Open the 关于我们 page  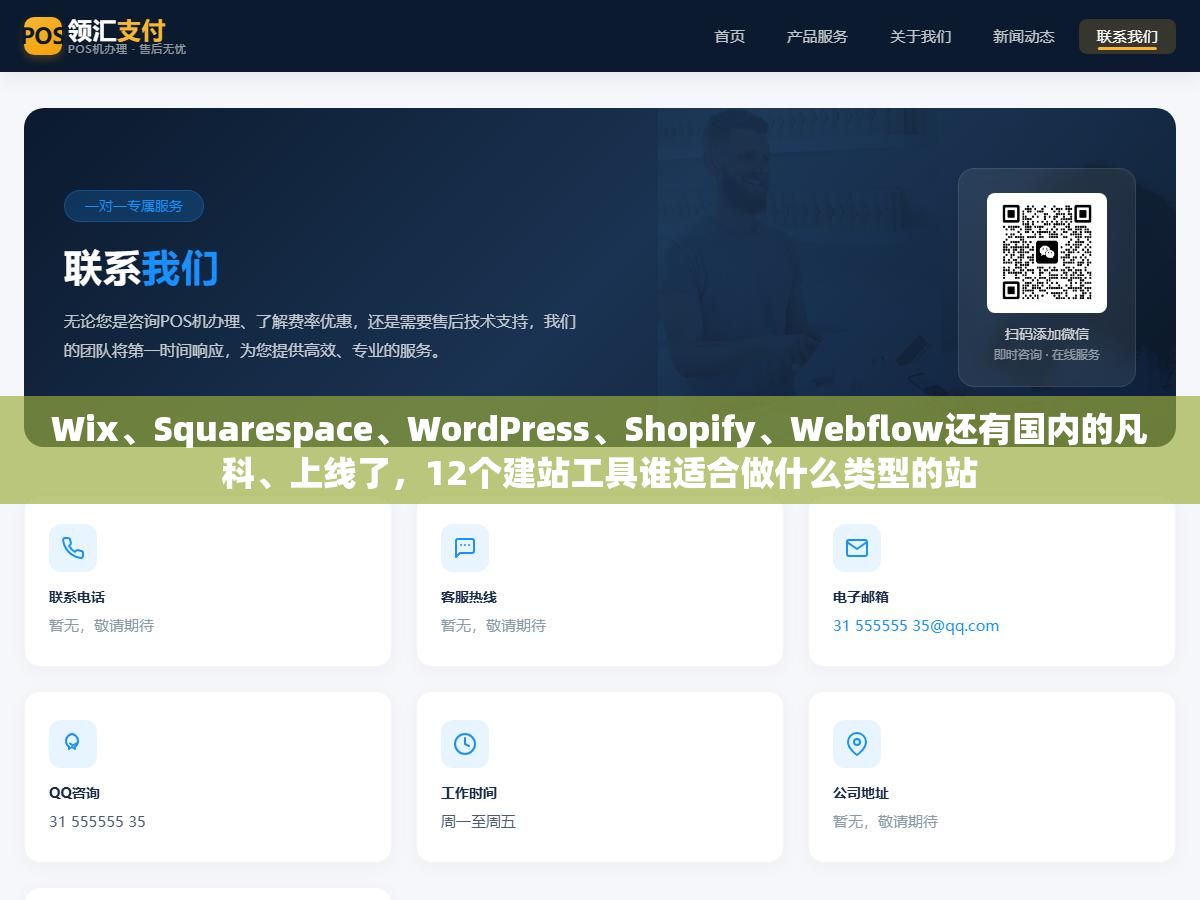click(x=921, y=36)
